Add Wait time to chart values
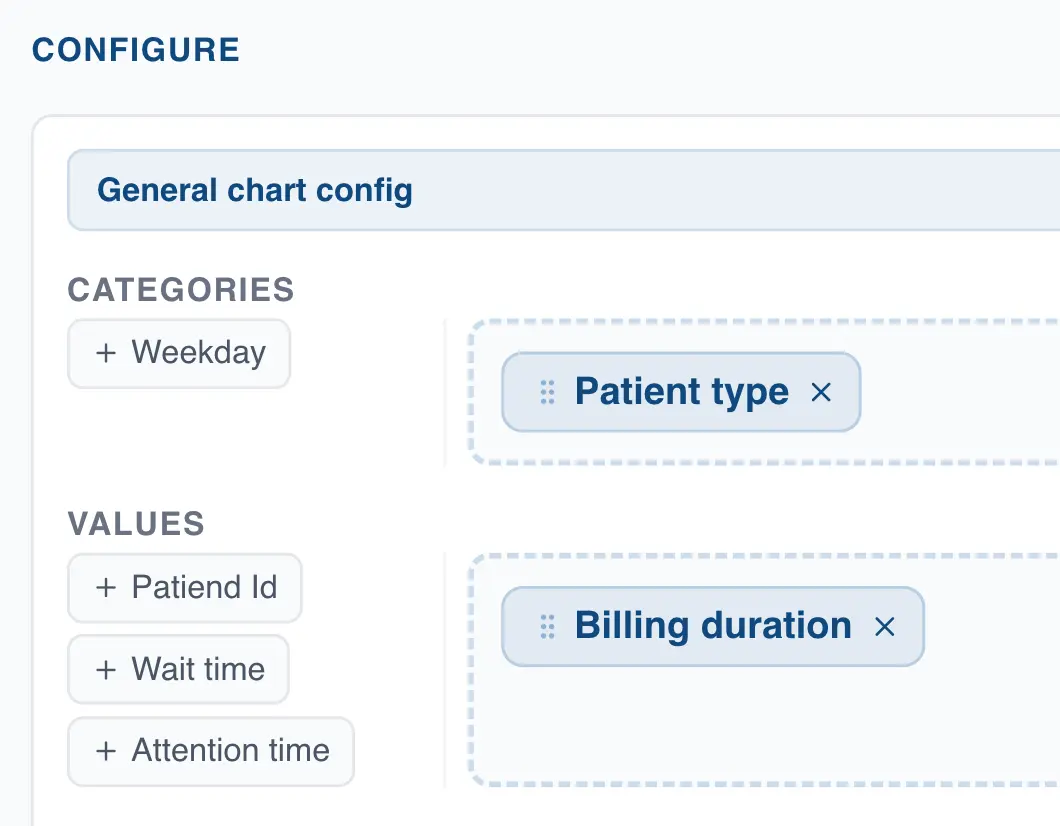Viewport: 1060px width, 826px height. [x=178, y=669]
